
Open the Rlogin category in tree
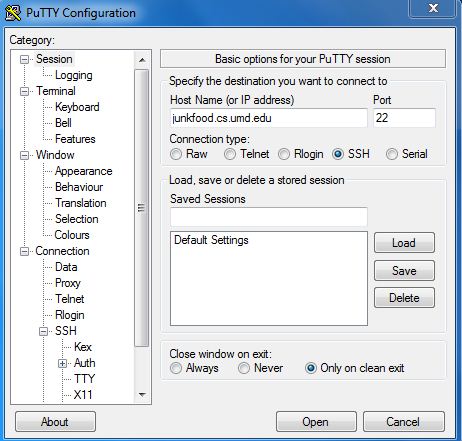[x=69, y=315]
